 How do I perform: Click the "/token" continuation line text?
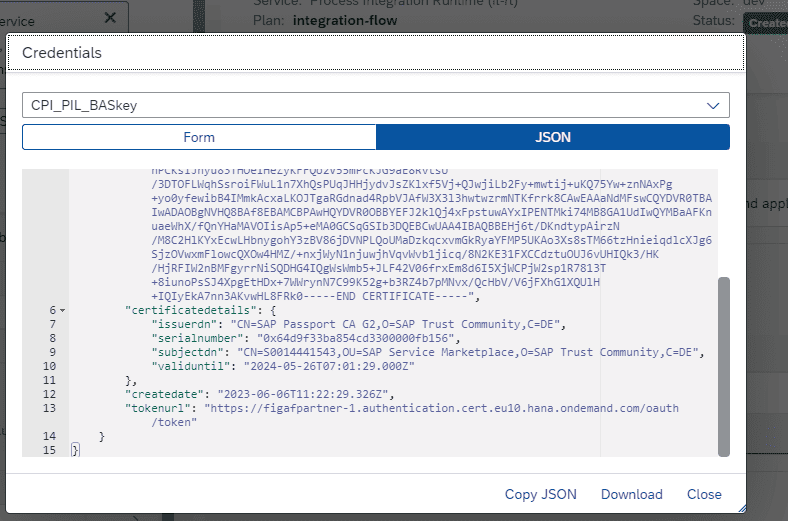174,423
